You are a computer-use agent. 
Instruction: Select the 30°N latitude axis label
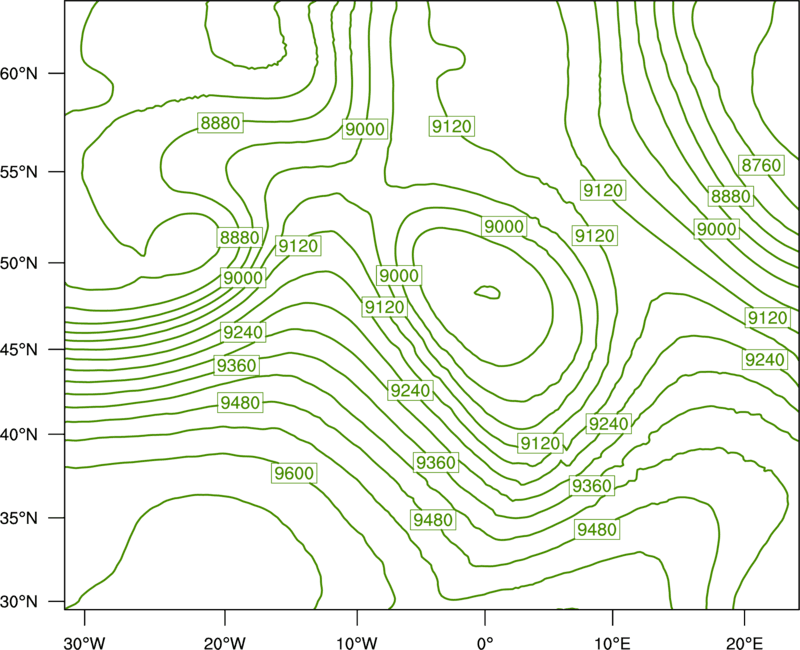pos(19,602)
